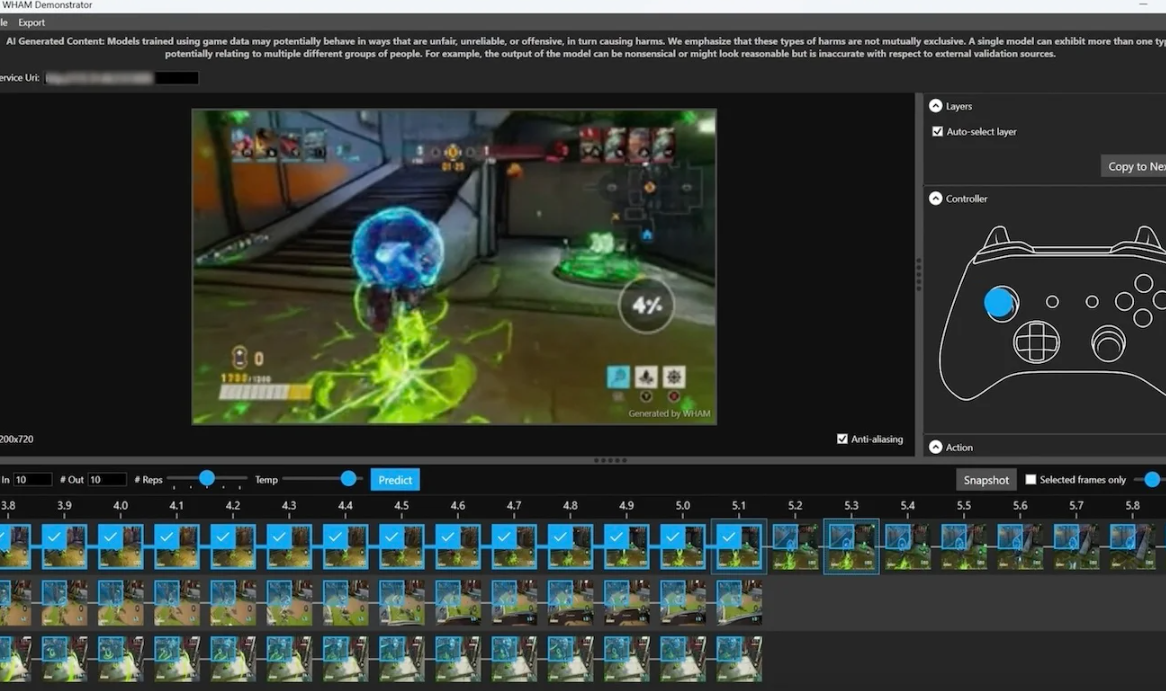The height and width of the screenshot is (691, 1166).
Task: Select the third-row frame thumbnail under 5.1
Action: click(x=739, y=658)
